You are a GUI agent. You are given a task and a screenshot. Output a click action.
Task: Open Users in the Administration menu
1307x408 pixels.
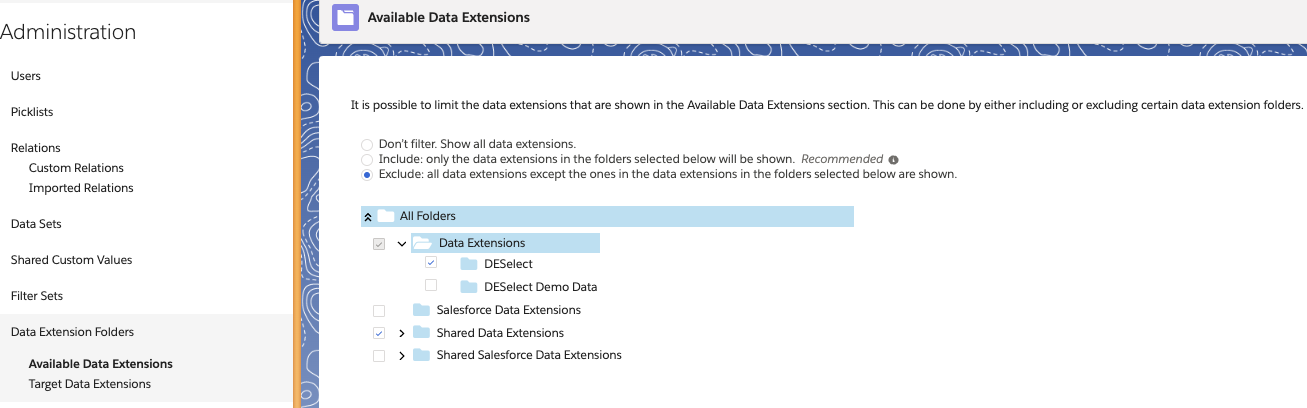(x=26, y=76)
